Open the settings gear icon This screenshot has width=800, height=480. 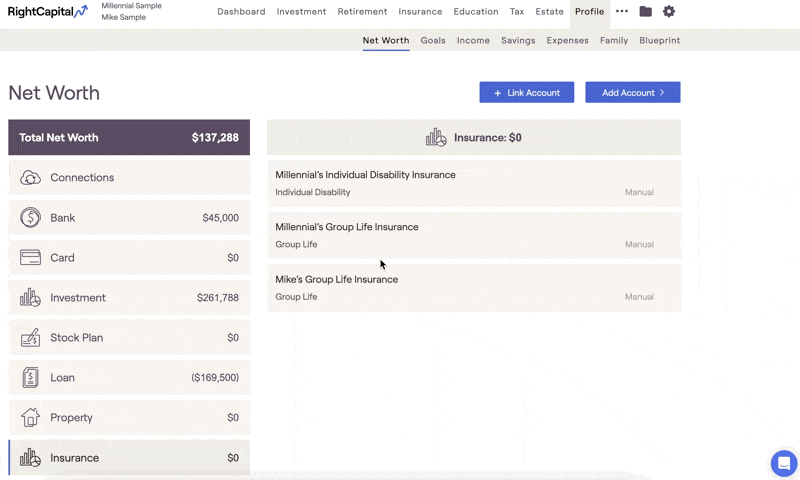[x=669, y=11]
